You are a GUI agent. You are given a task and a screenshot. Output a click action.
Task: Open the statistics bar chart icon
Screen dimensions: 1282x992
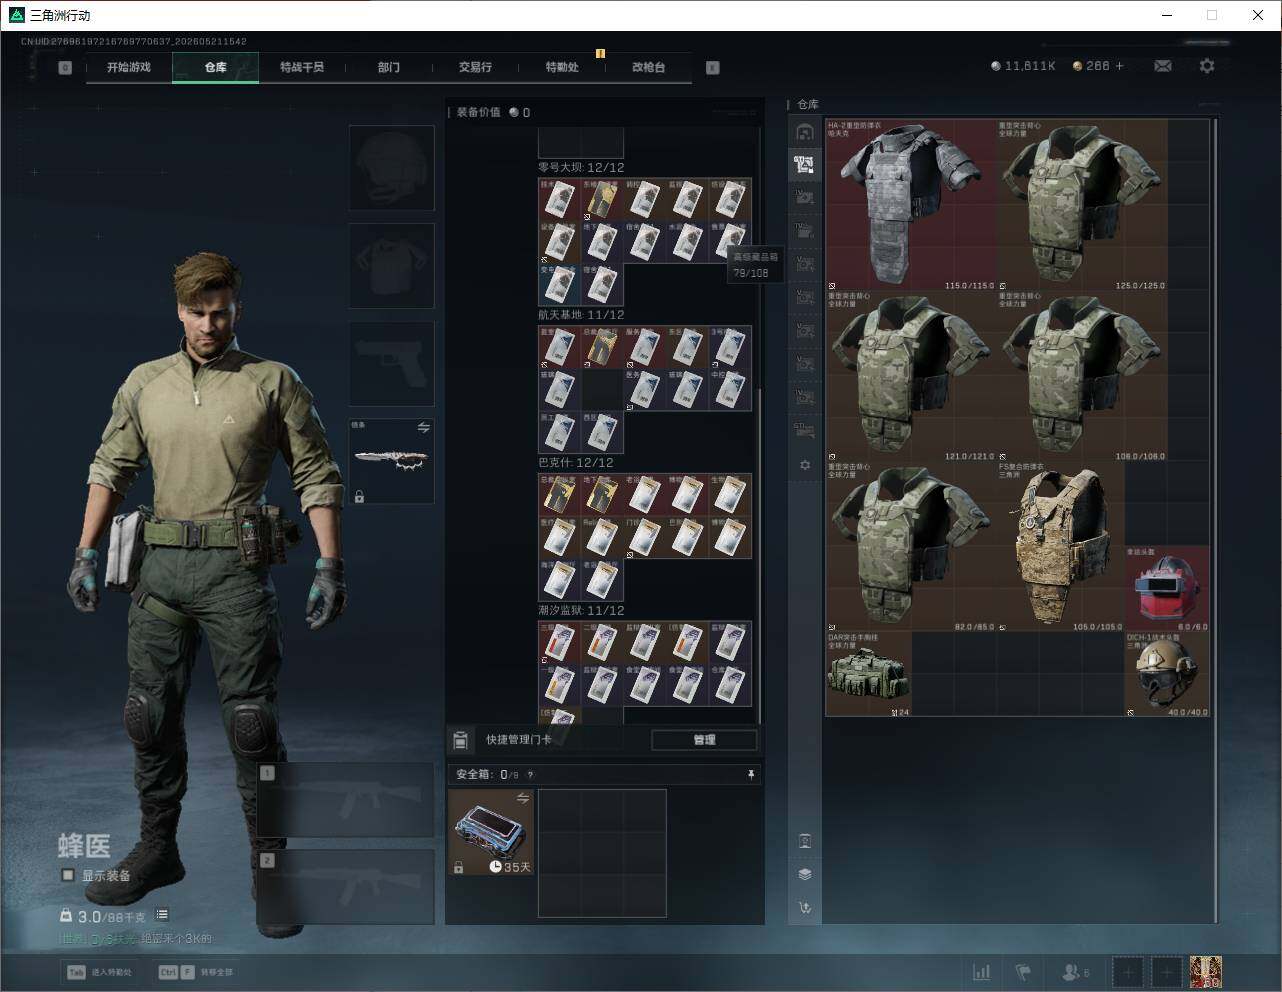982,972
